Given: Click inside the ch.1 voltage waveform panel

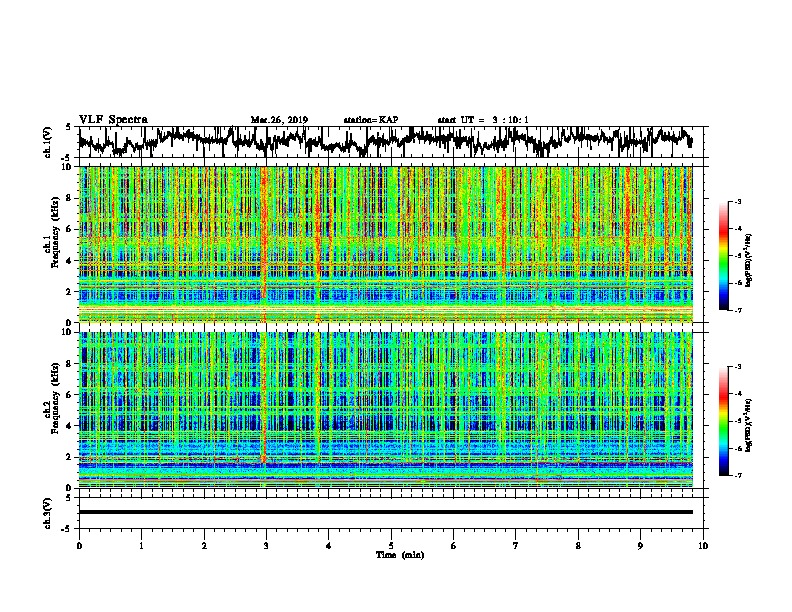Looking at the screenshot, I should (390, 142).
